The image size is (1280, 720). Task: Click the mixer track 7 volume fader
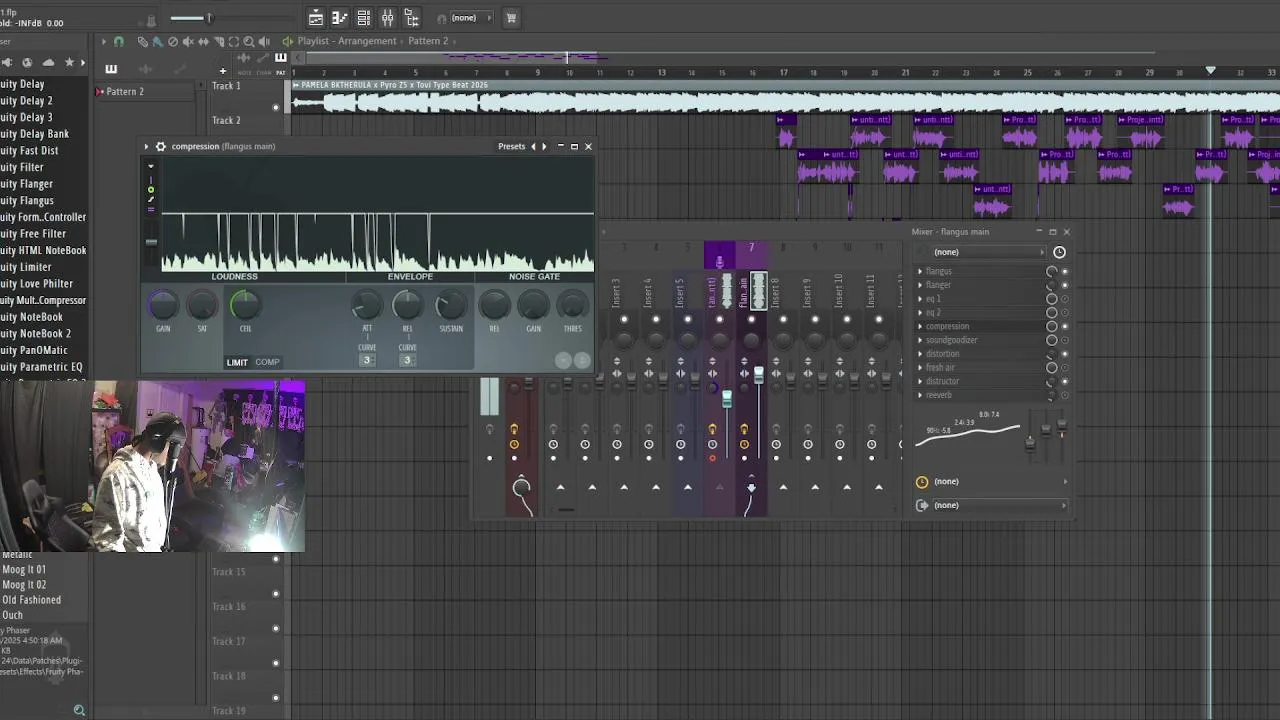click(x=759, y=375)
